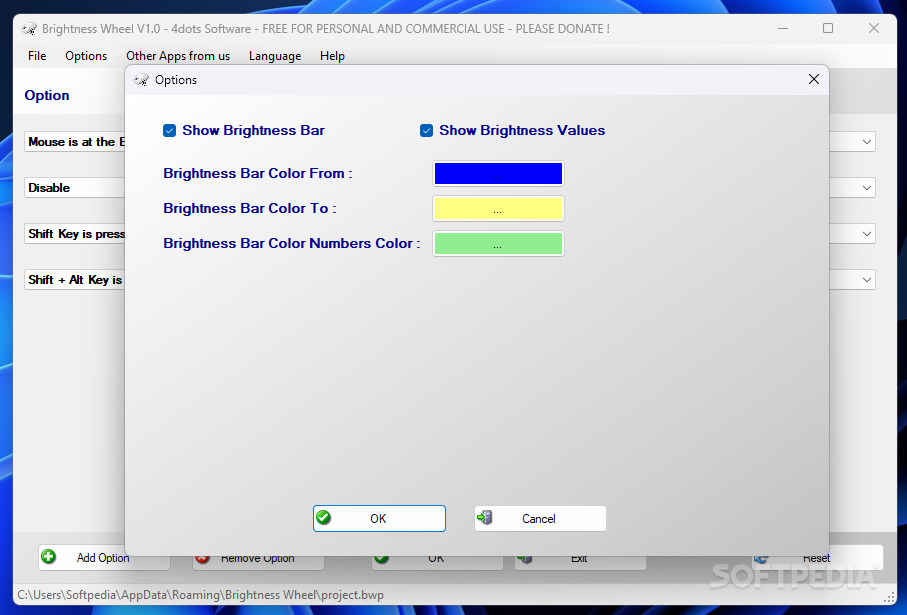Pick the green Numbers Color swatch

(498, 244)
